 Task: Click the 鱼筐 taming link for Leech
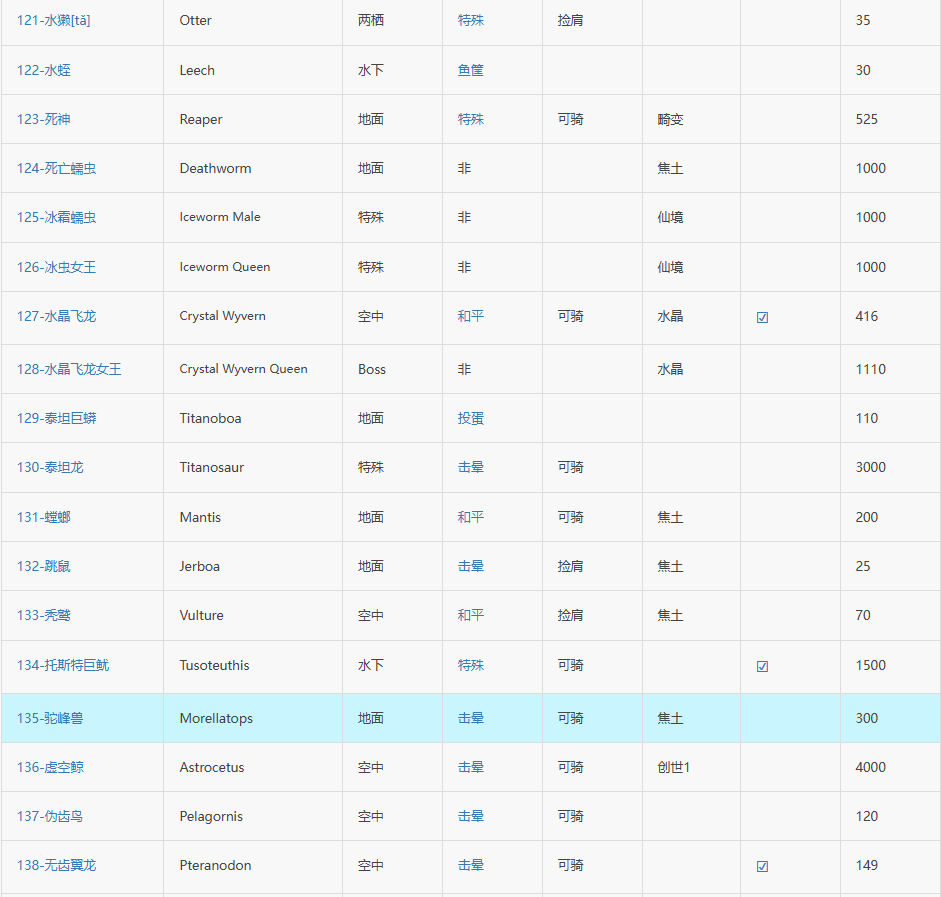(470, 70)
